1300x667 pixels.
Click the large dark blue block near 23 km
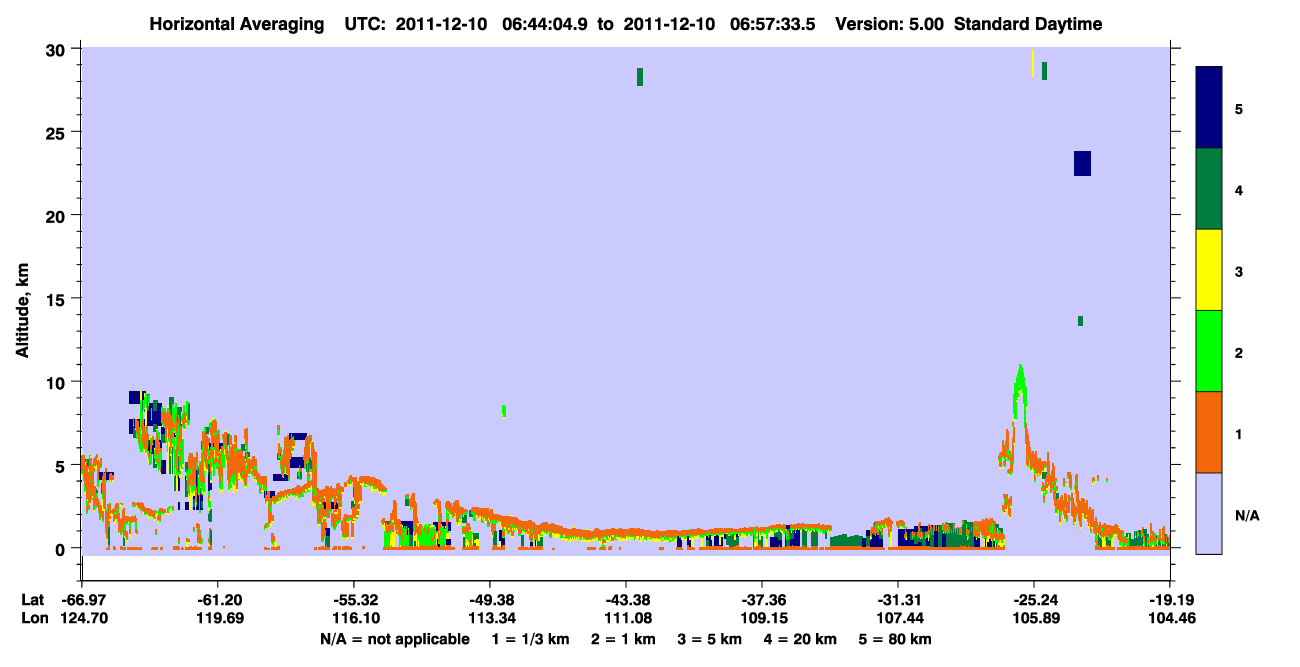point(1082,163)
